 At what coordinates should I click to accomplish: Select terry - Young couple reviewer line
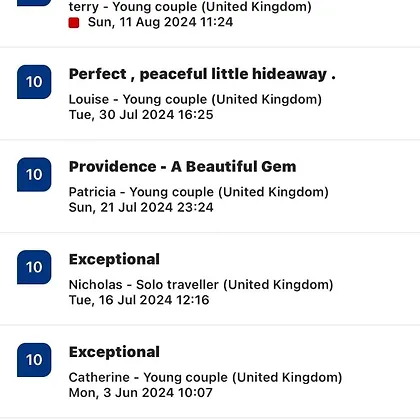point(190,7)
